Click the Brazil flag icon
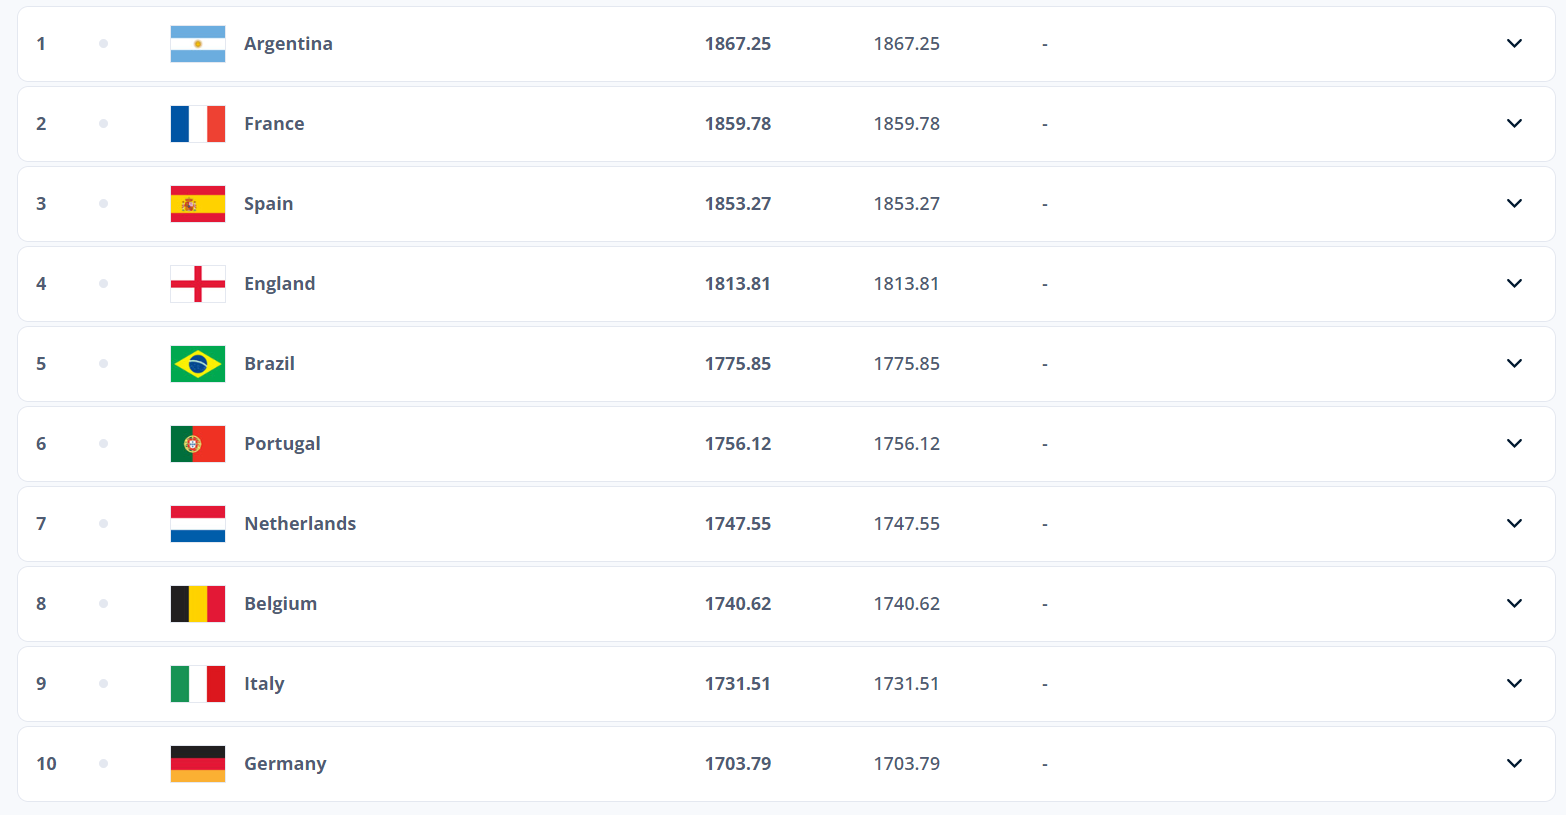Viewport: 1566px width, 815px height. tap(198, 364)
